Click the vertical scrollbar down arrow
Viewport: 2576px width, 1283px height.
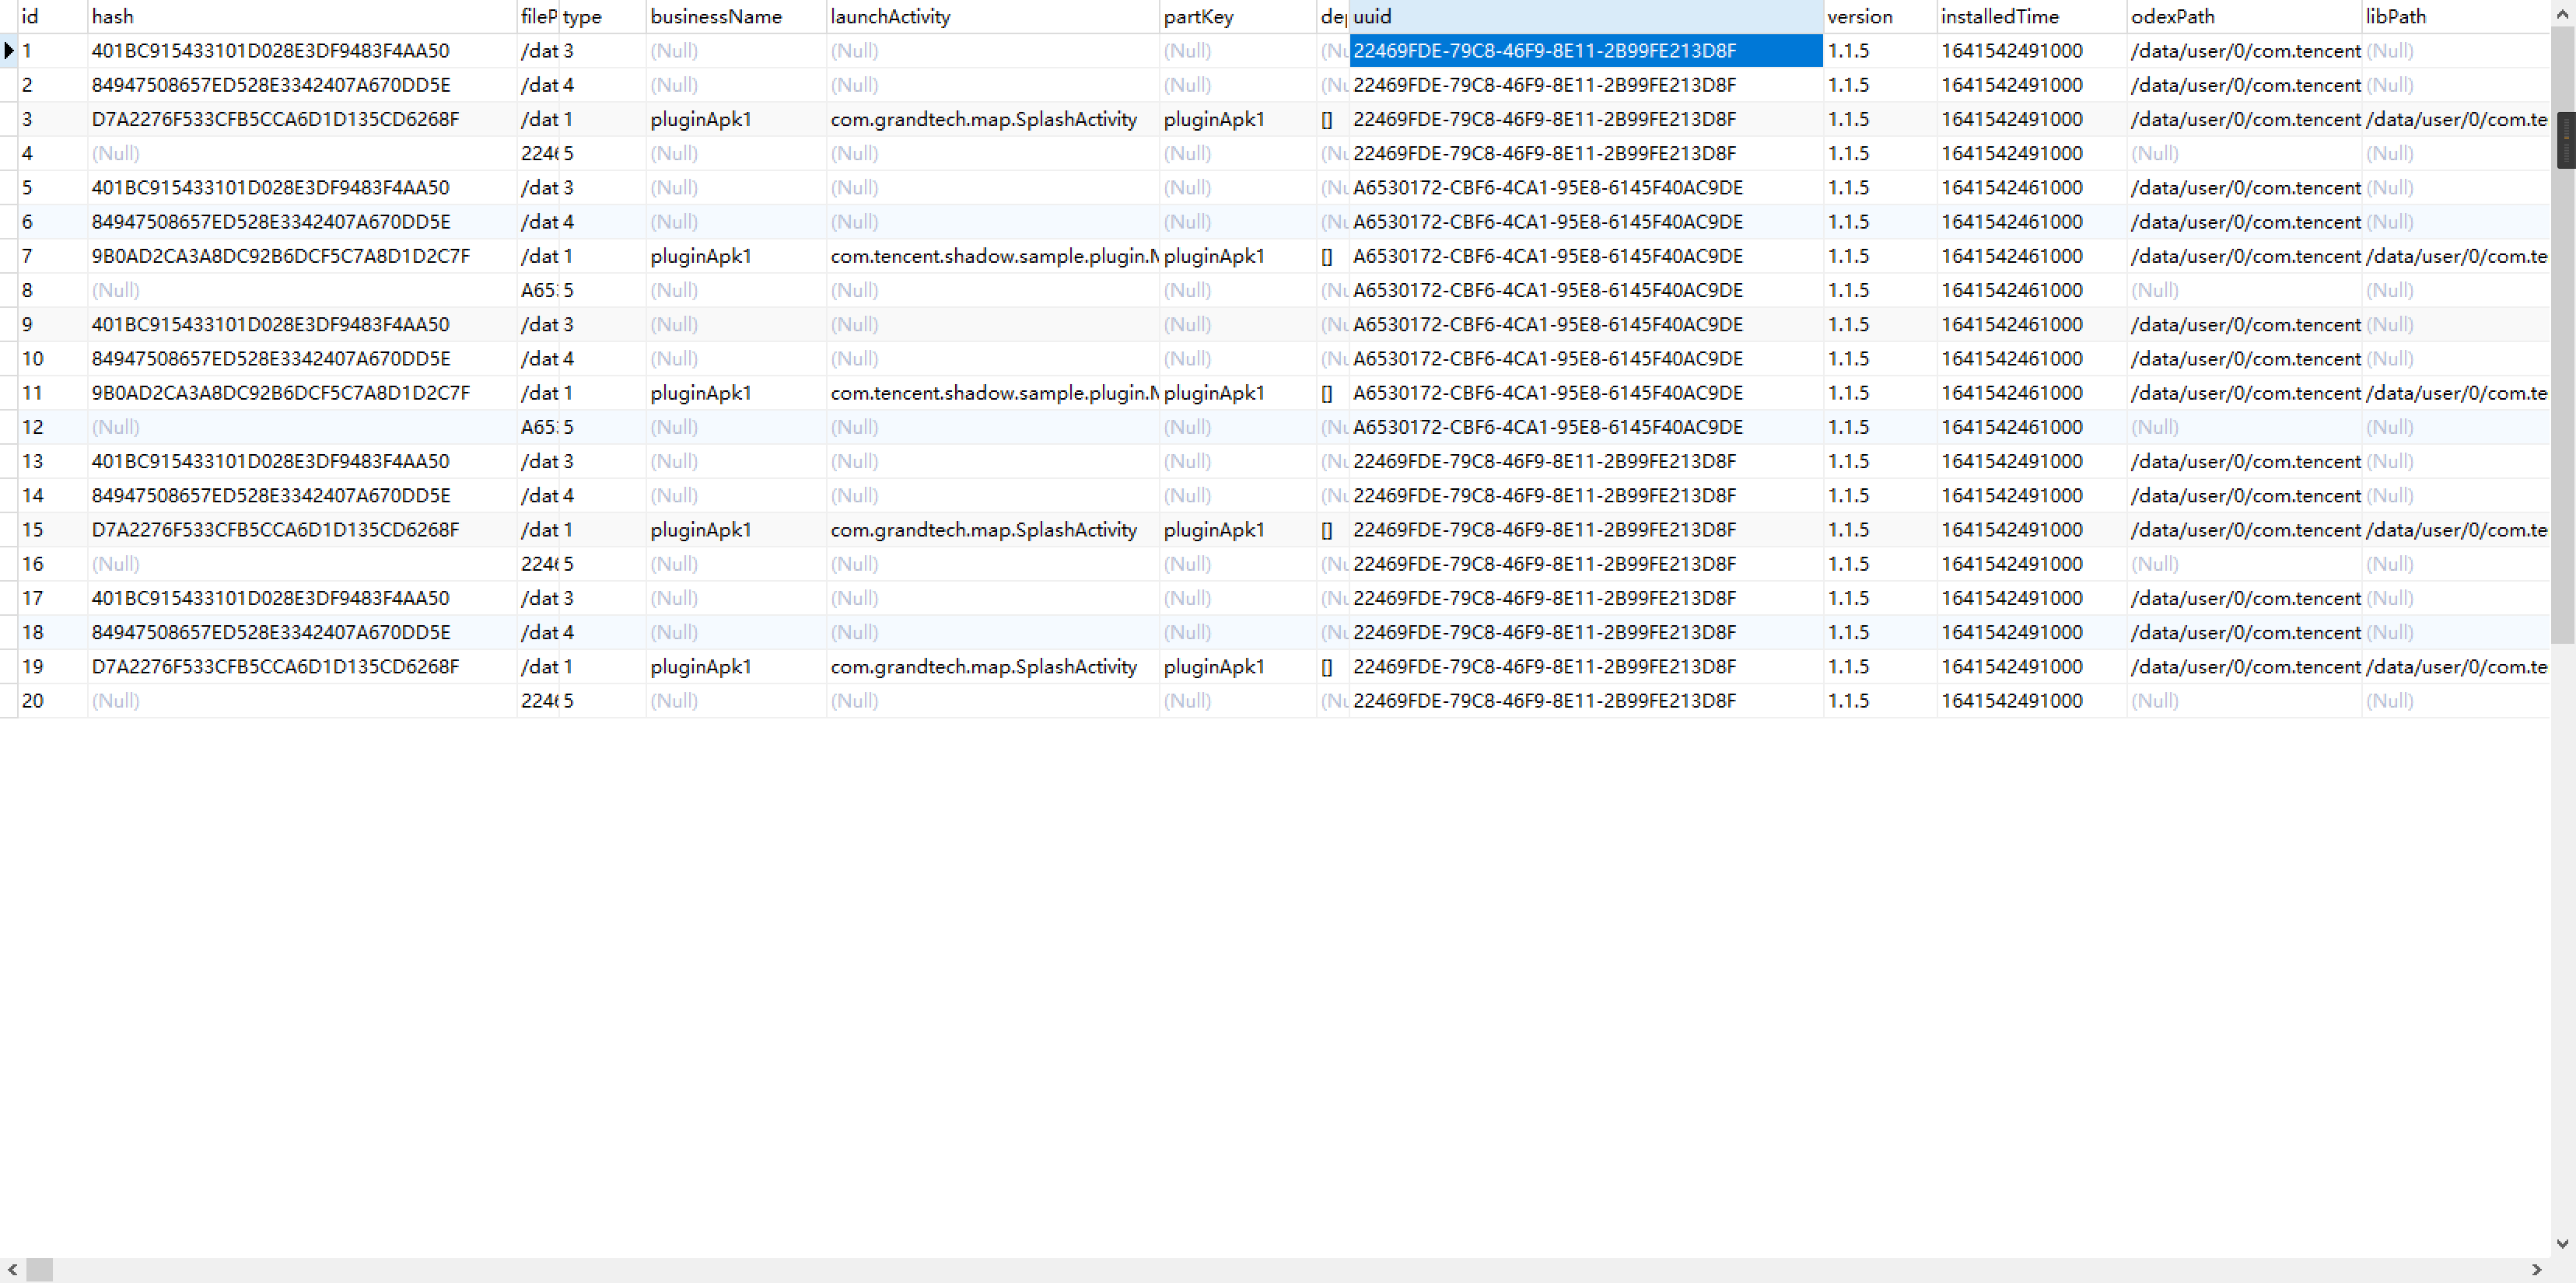2562,1244
